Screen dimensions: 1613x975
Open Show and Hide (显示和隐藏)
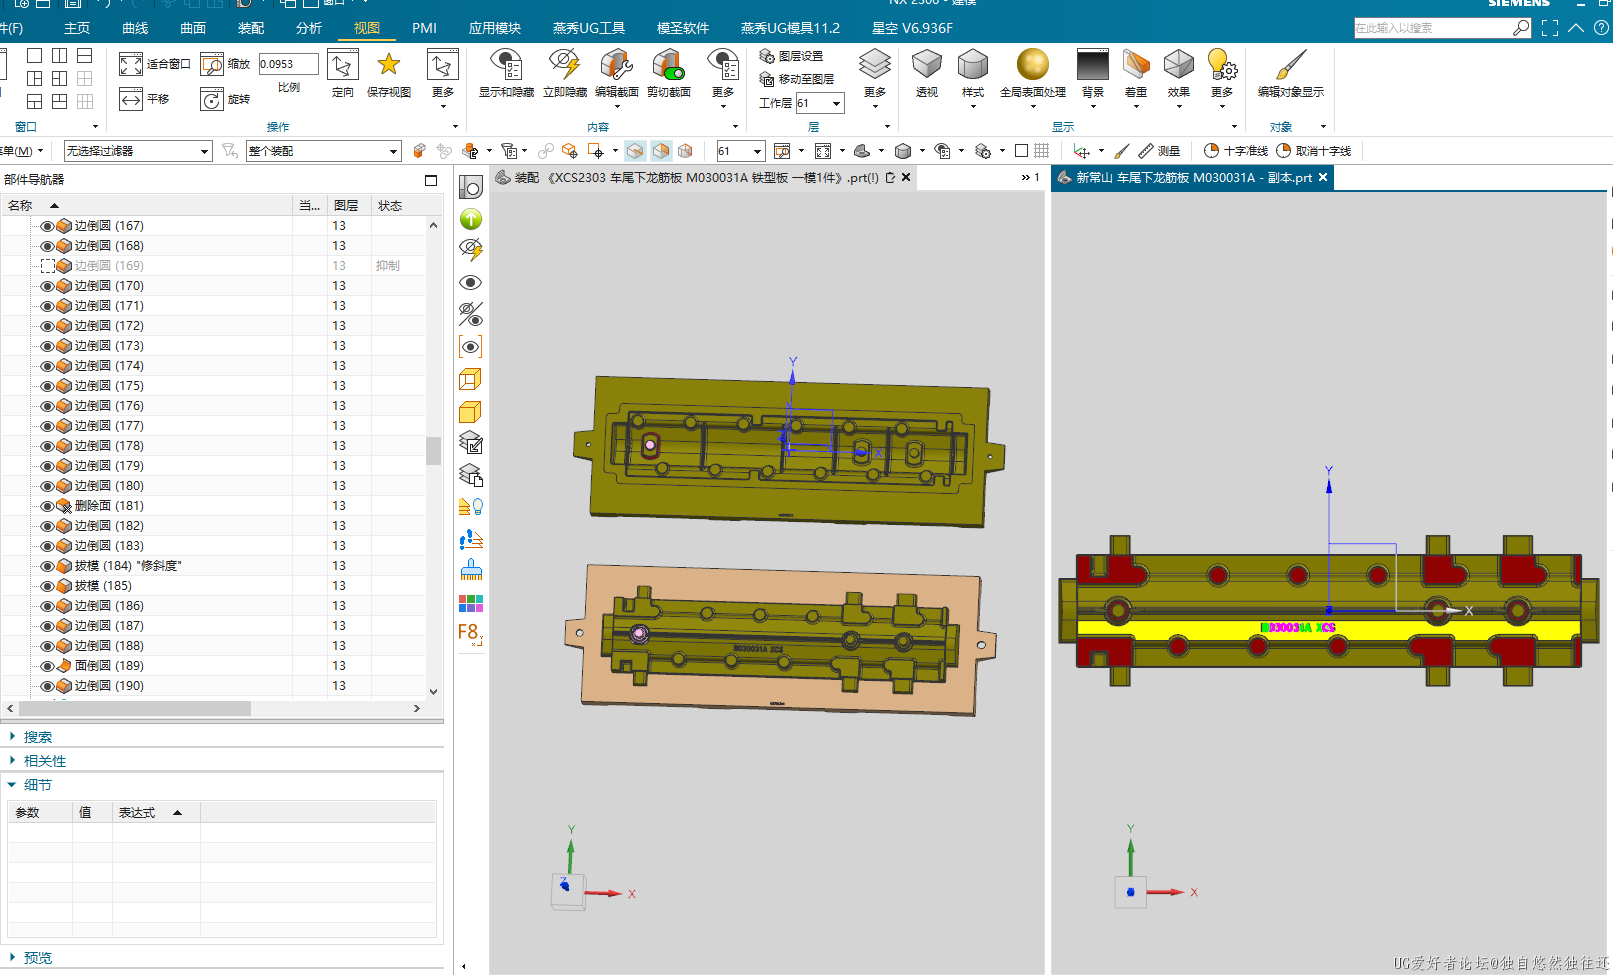tap(506, 66)
